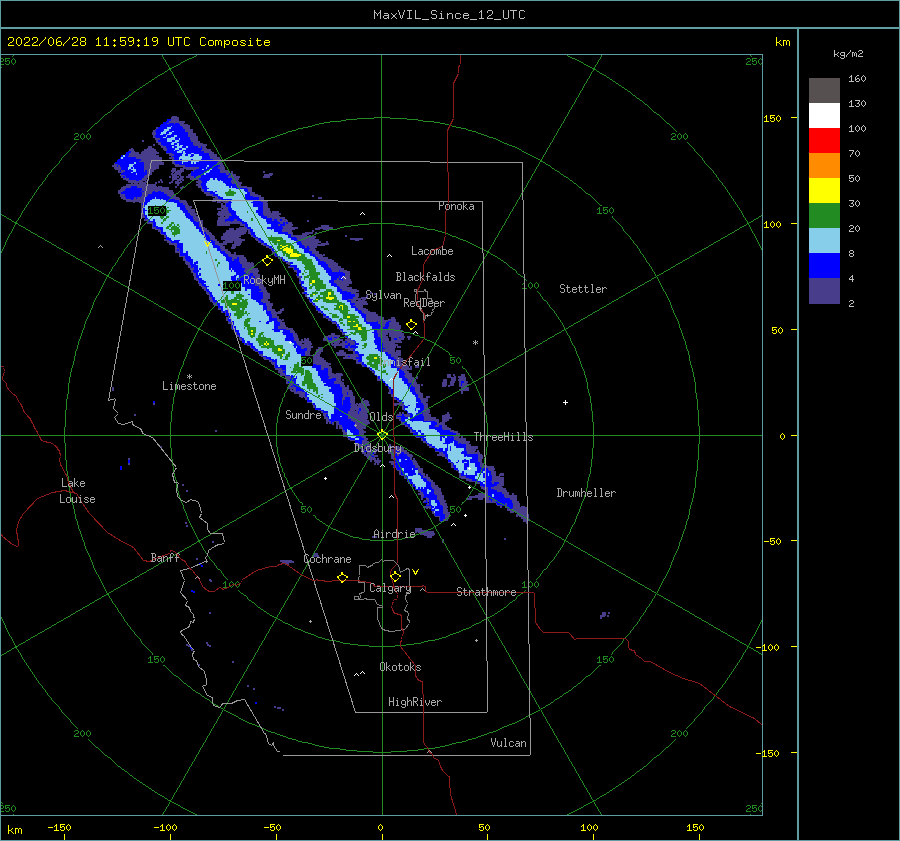Screen dimensions: 900x841
Task: Click the RedDeer label
Action: click(424, 303)
